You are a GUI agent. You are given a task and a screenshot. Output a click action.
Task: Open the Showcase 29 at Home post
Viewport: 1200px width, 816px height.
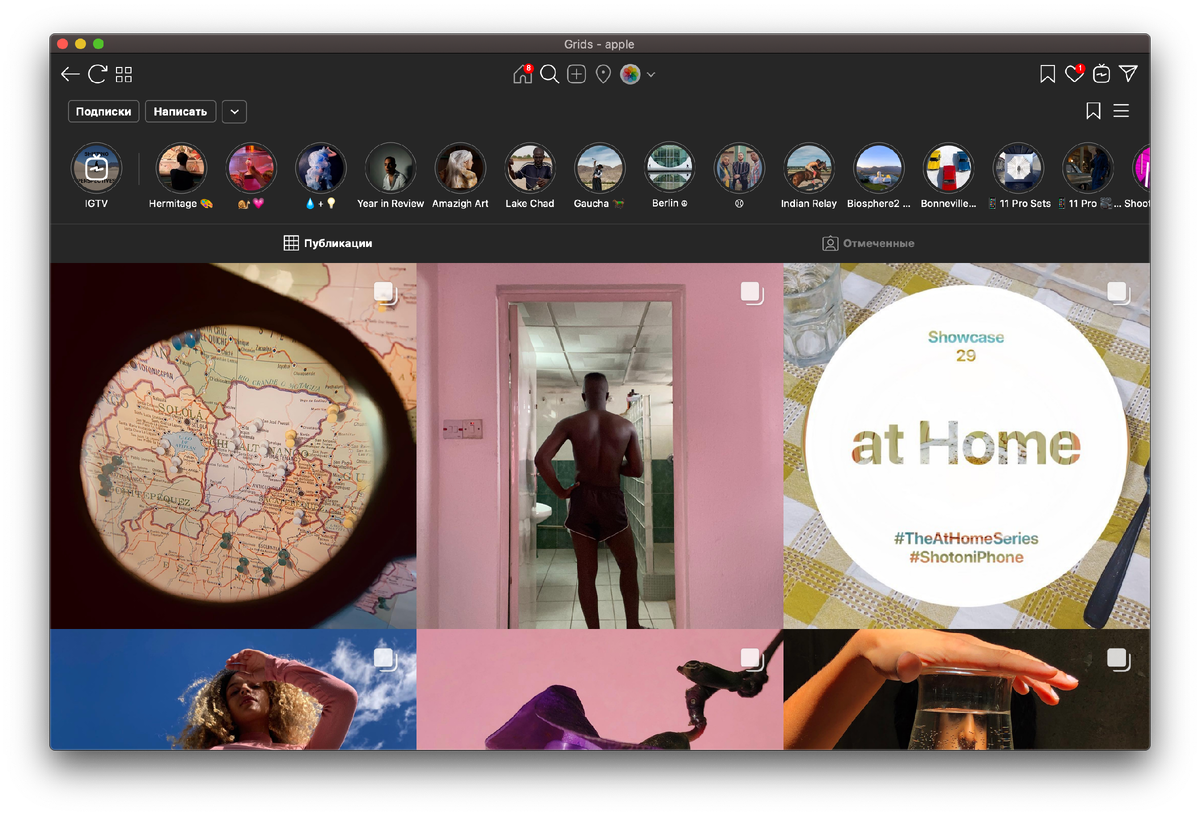pos(967,446)
